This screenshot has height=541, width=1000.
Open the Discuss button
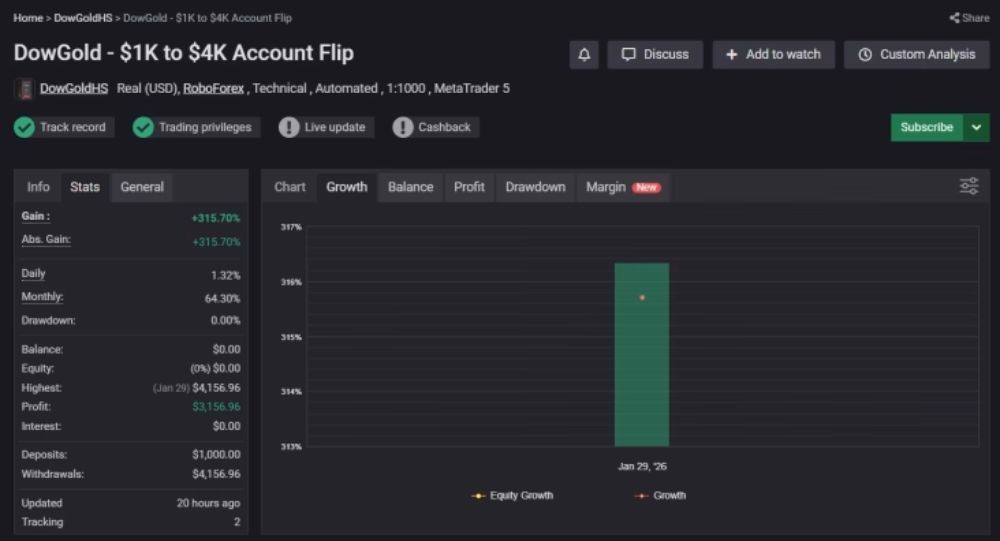point(655,55)
